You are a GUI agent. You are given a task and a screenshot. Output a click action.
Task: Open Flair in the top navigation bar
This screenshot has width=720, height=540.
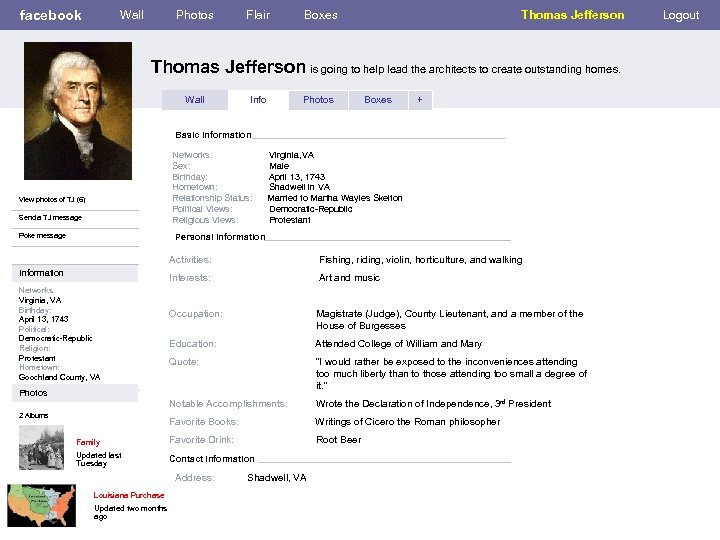(x=258, y=15)
